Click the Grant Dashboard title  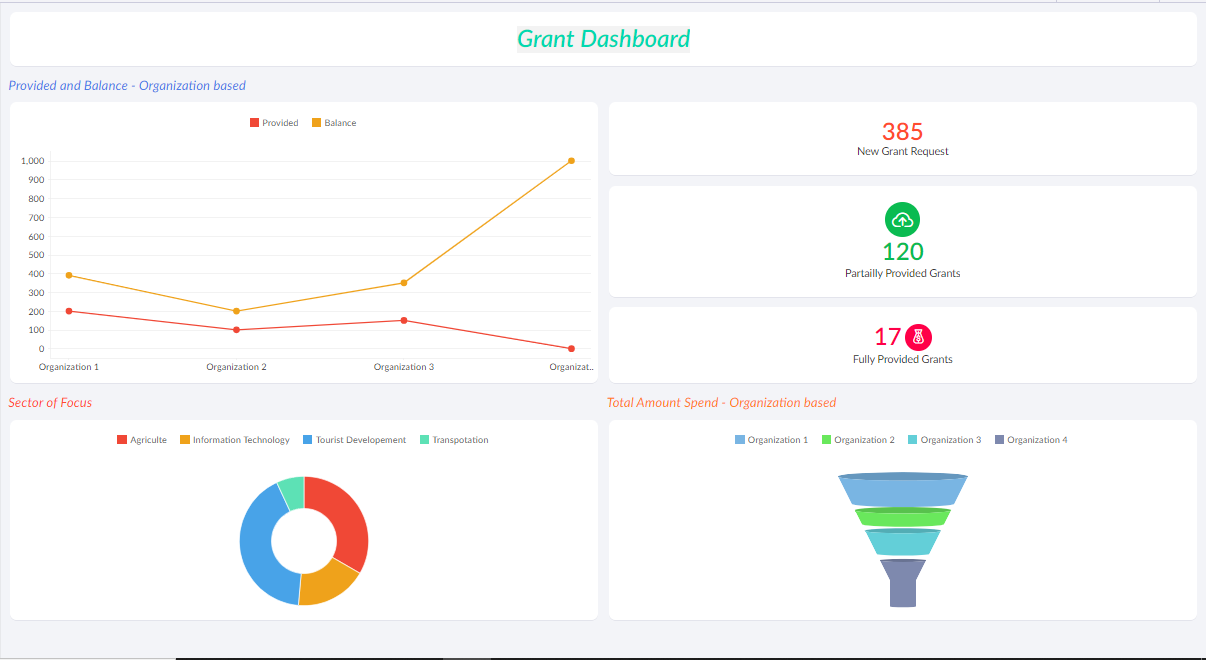(603, 39)
